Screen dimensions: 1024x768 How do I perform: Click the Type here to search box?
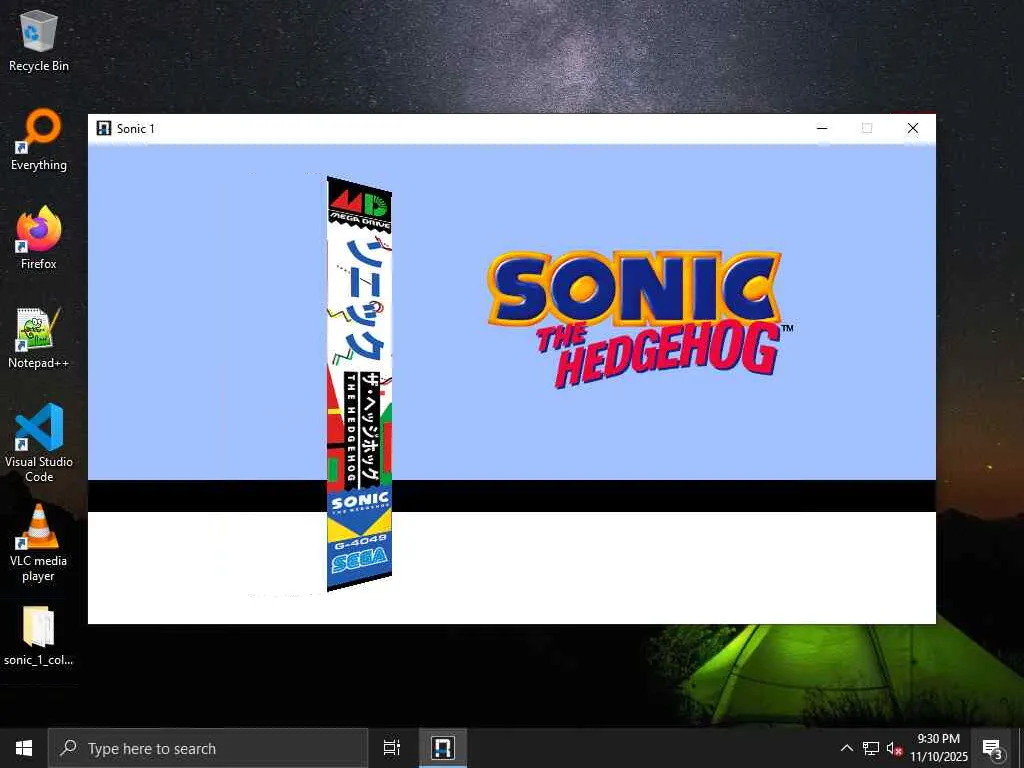coord(208,748)
